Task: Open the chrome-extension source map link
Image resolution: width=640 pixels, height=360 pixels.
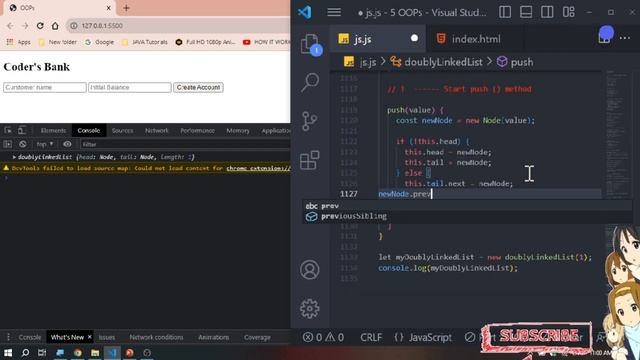Action: click(258, 168)
